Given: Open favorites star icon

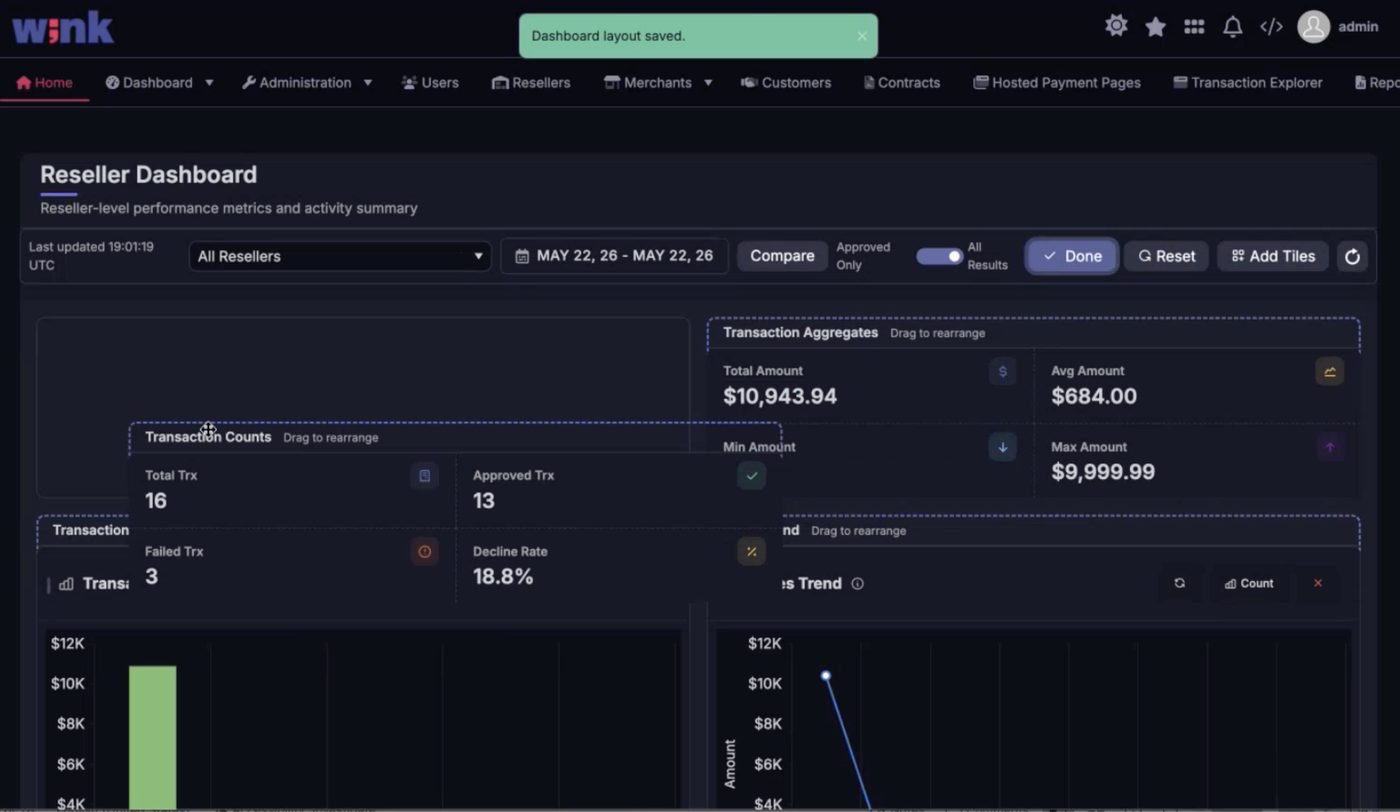Looking at the screenshot, I should [x=1155, y=27].
